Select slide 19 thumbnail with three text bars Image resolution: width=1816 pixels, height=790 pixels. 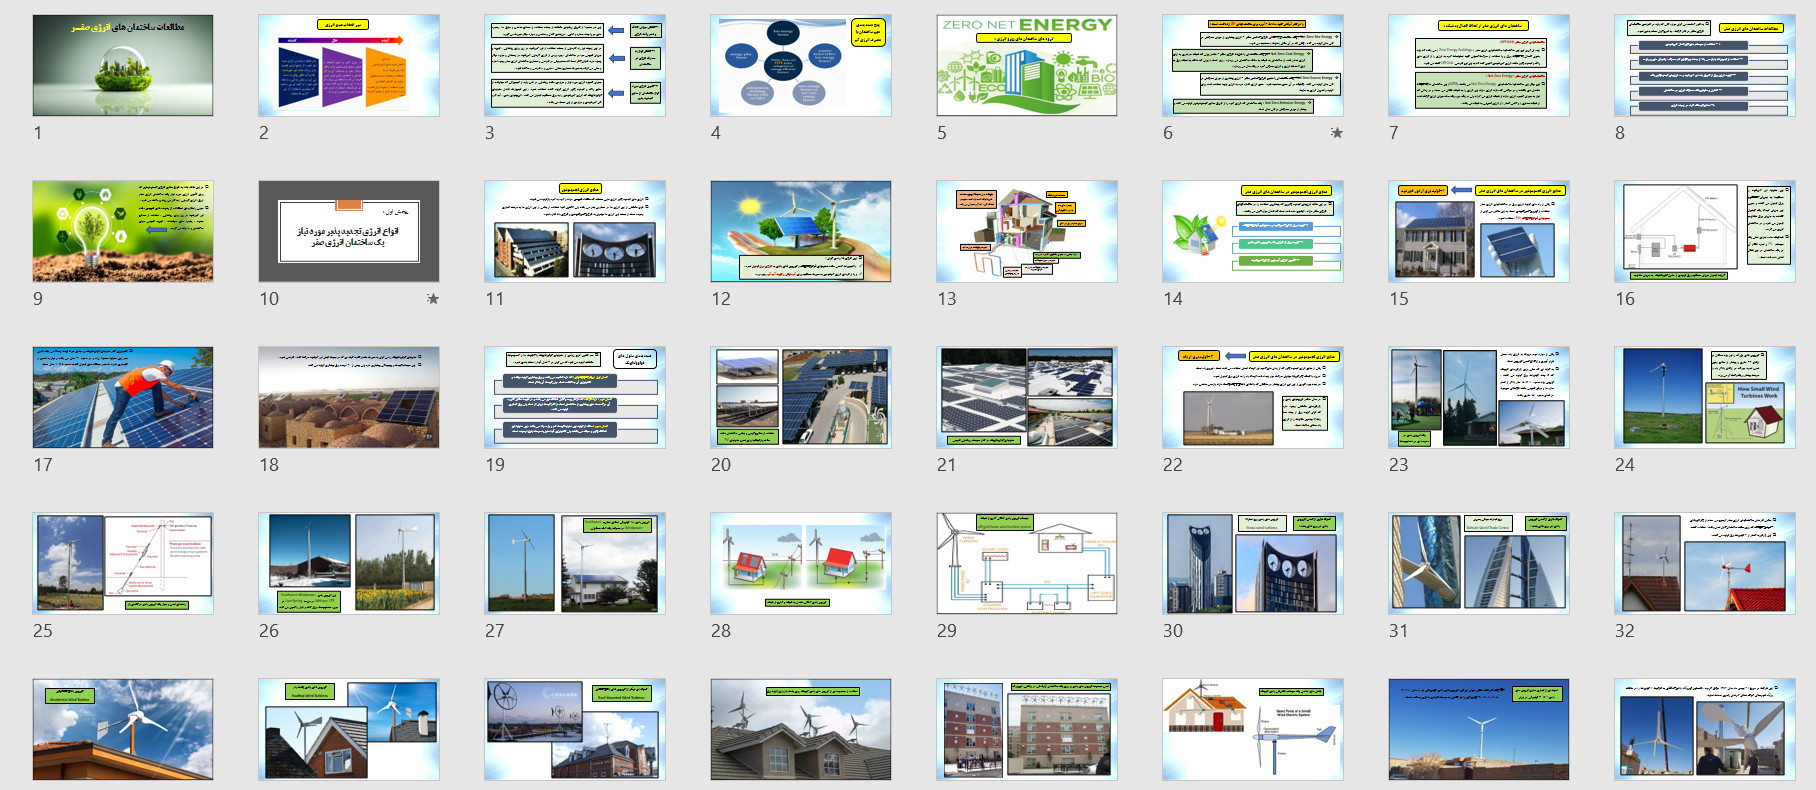(575, 397)
